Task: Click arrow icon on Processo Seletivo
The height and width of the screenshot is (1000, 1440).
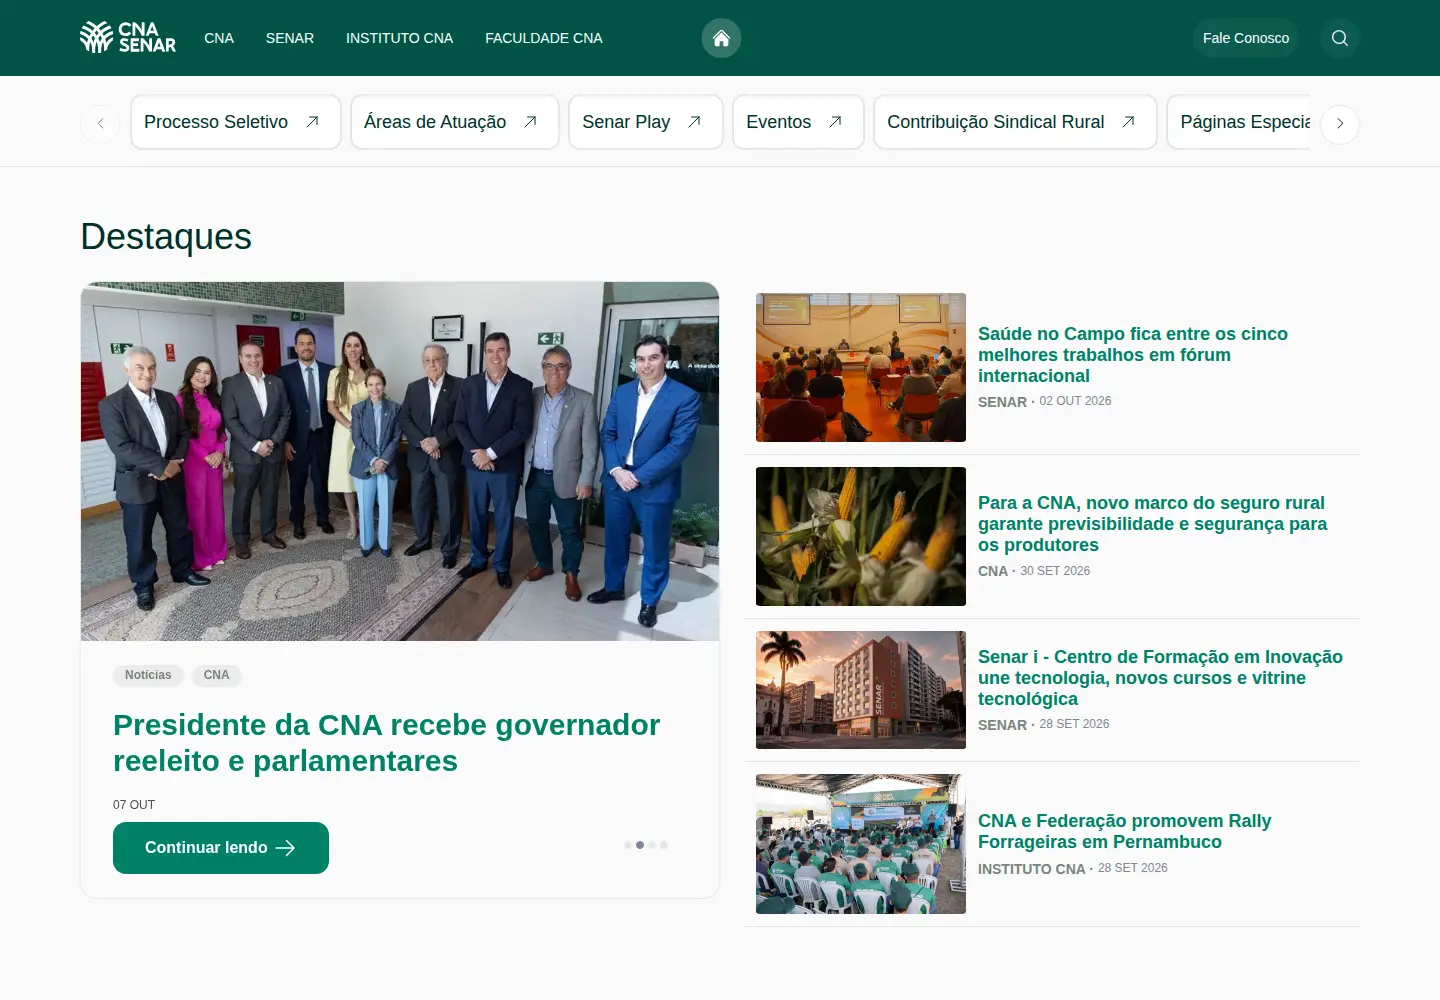Action: click(x=312, y=122)
